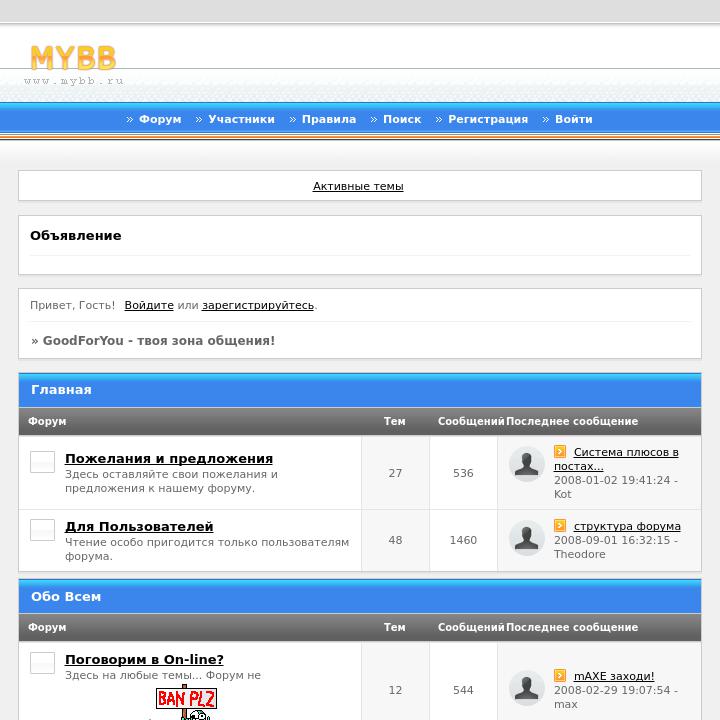The image size is (720, 720).
Task: Click avatar in Поговорим в On-line? row
Action: click(x=527, y=688)
